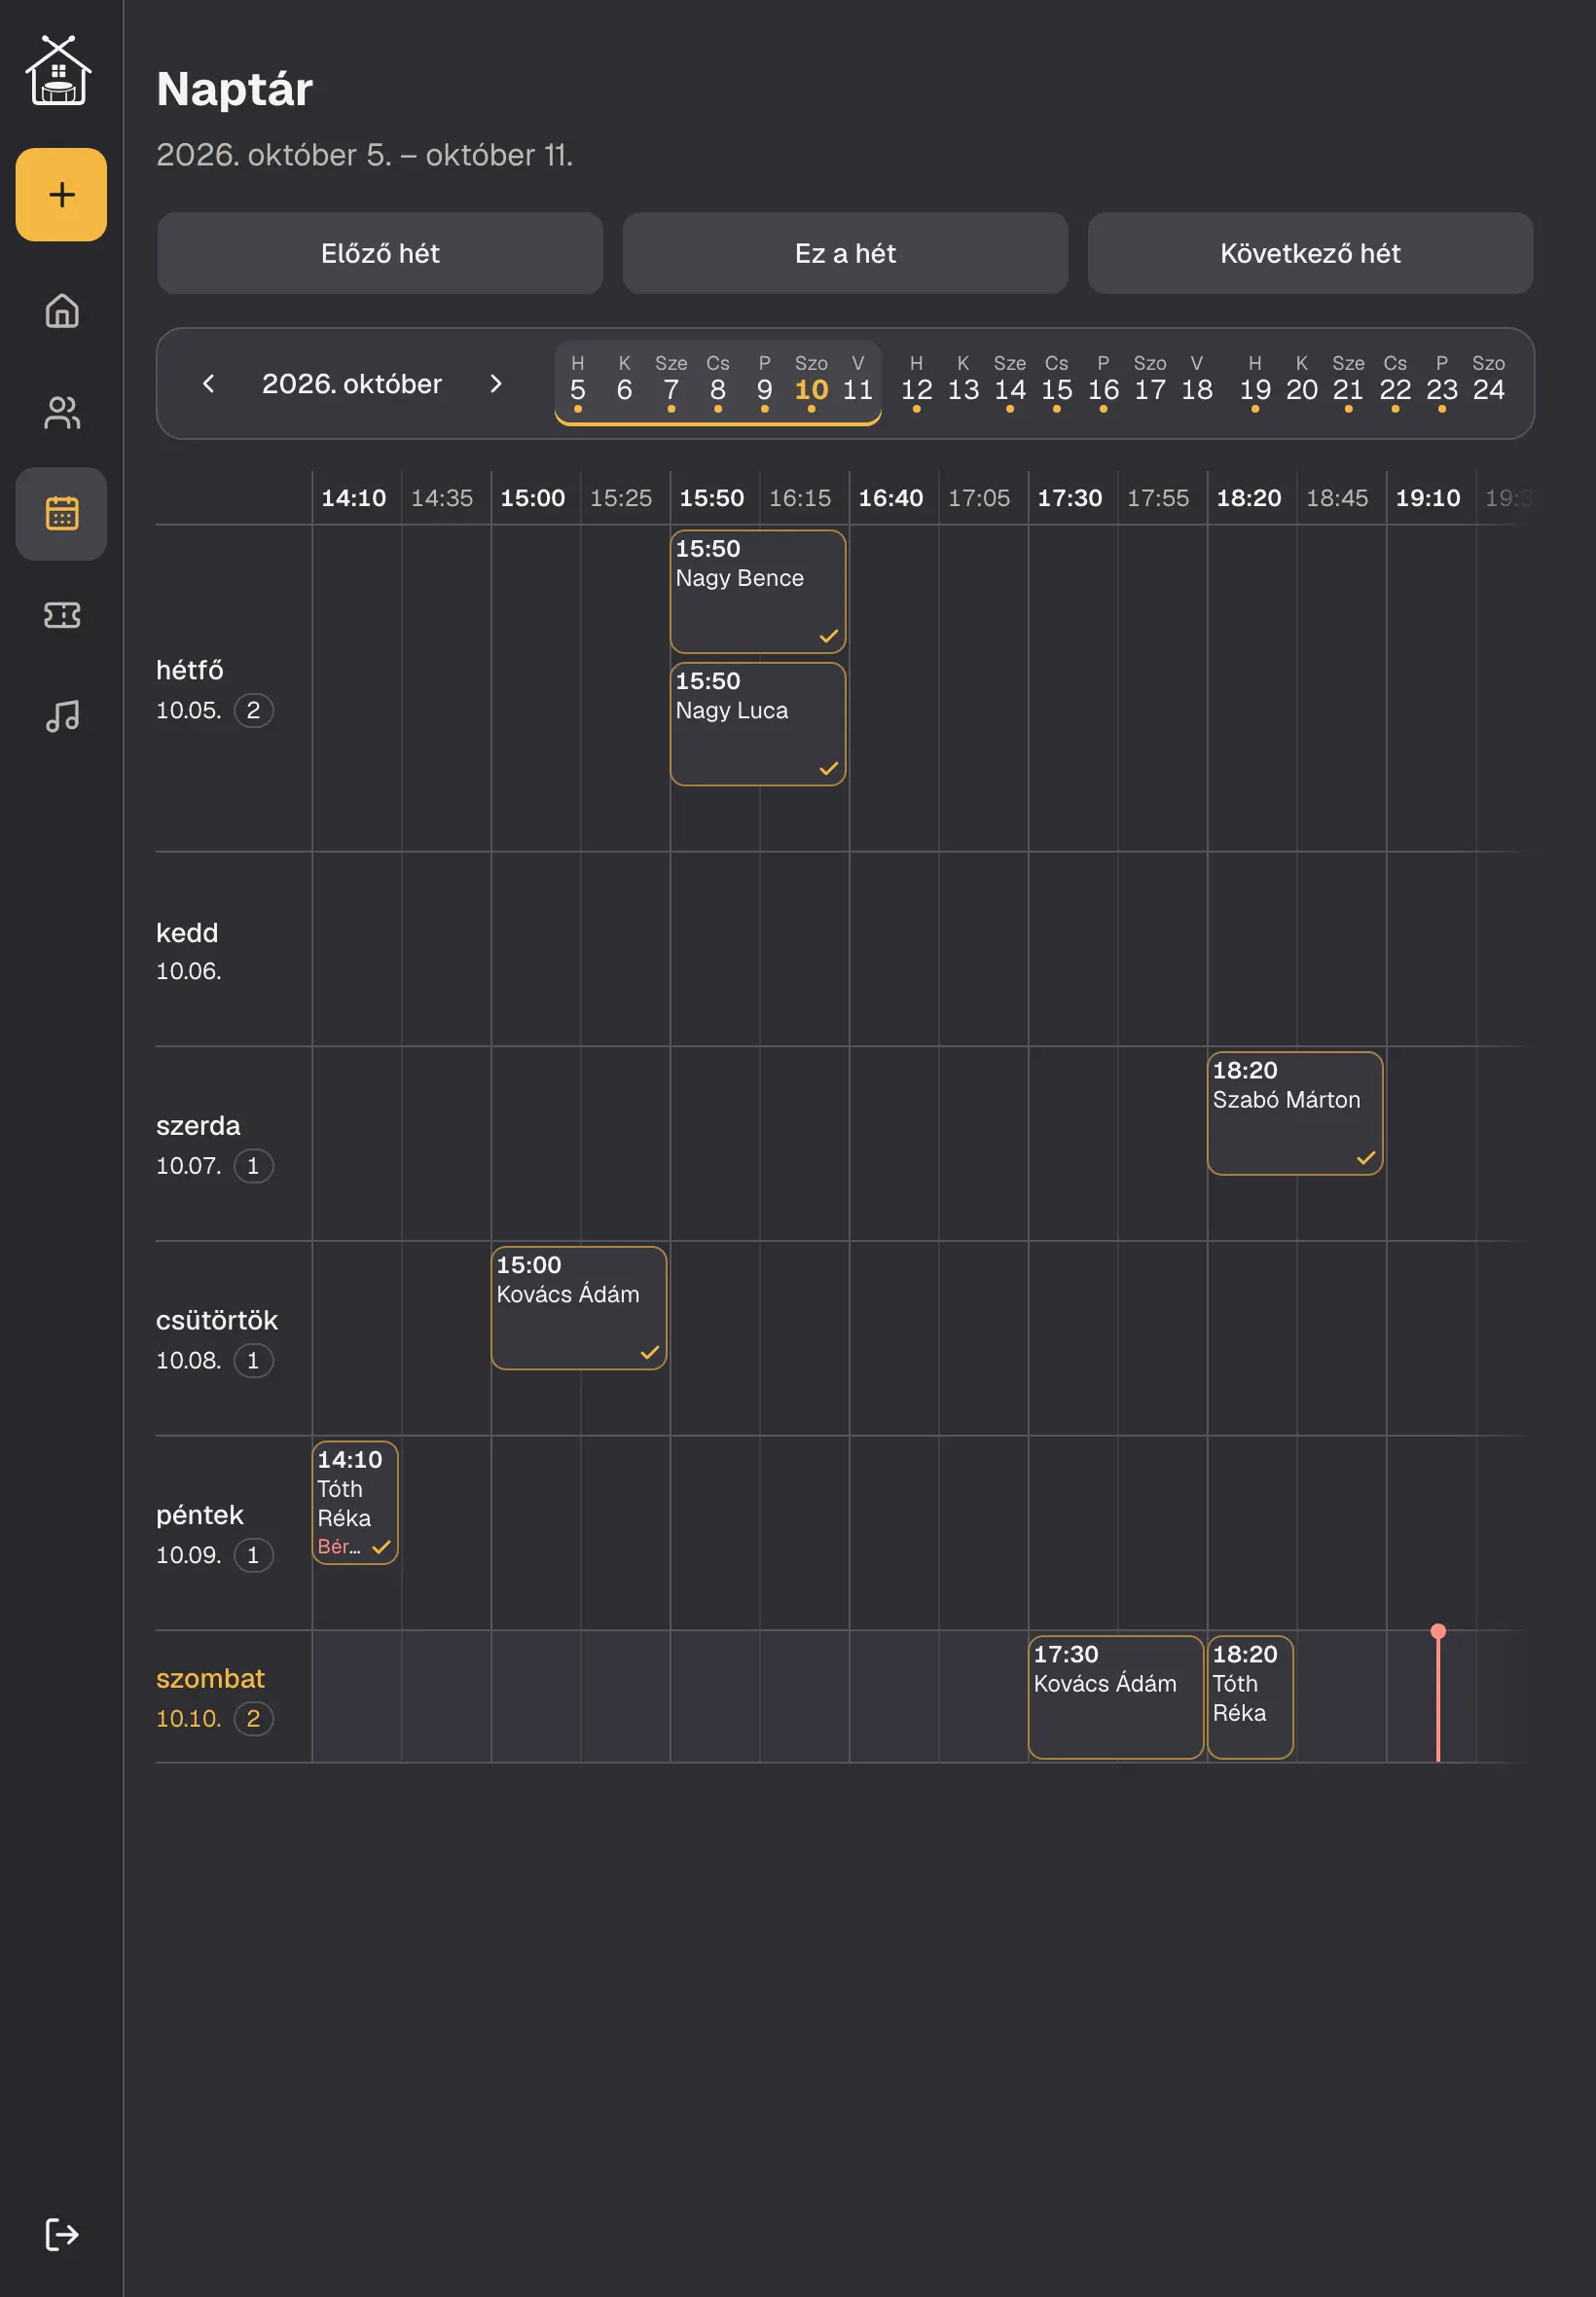Select Ez a hét tab
The image size is (1596, 2297).
click(x=845, y=253)
